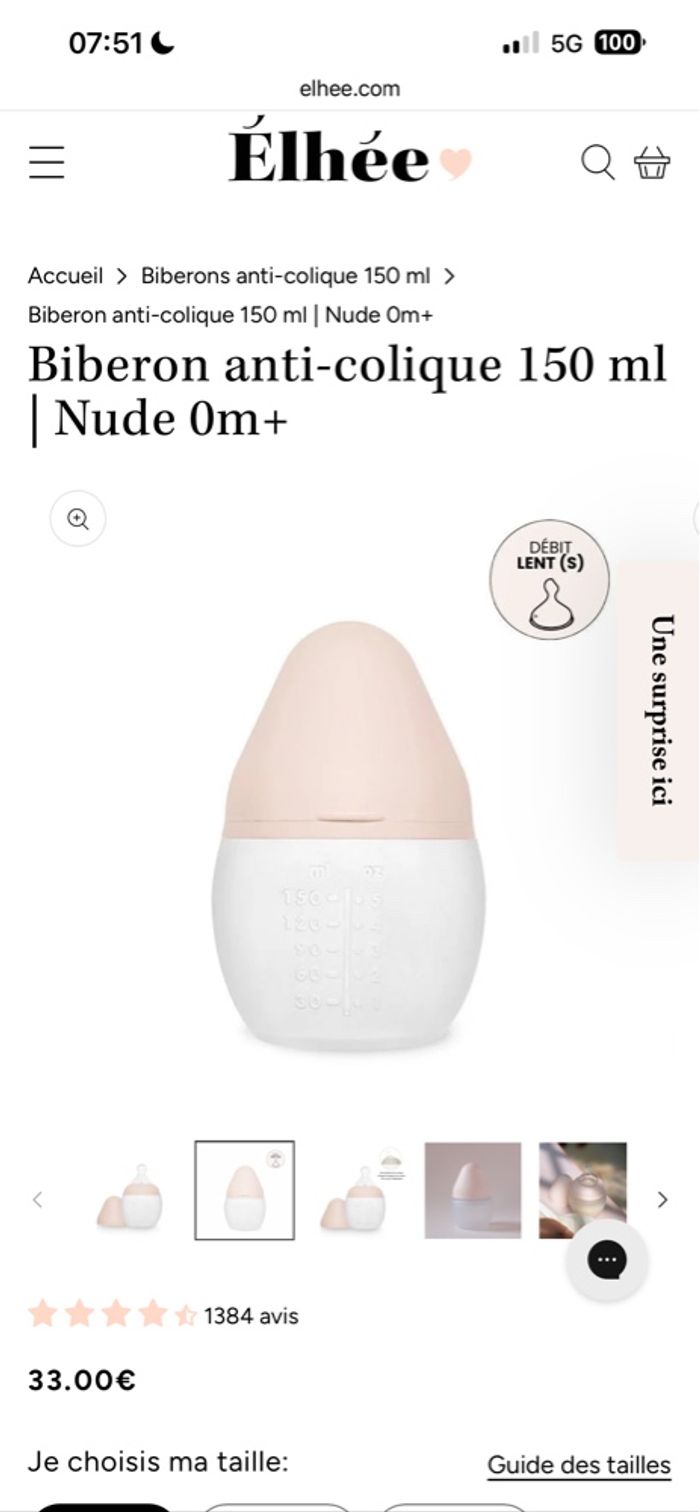Go to Accueil breadcrumb link
Screen dimensions: 700x1512
coord(65,275)
